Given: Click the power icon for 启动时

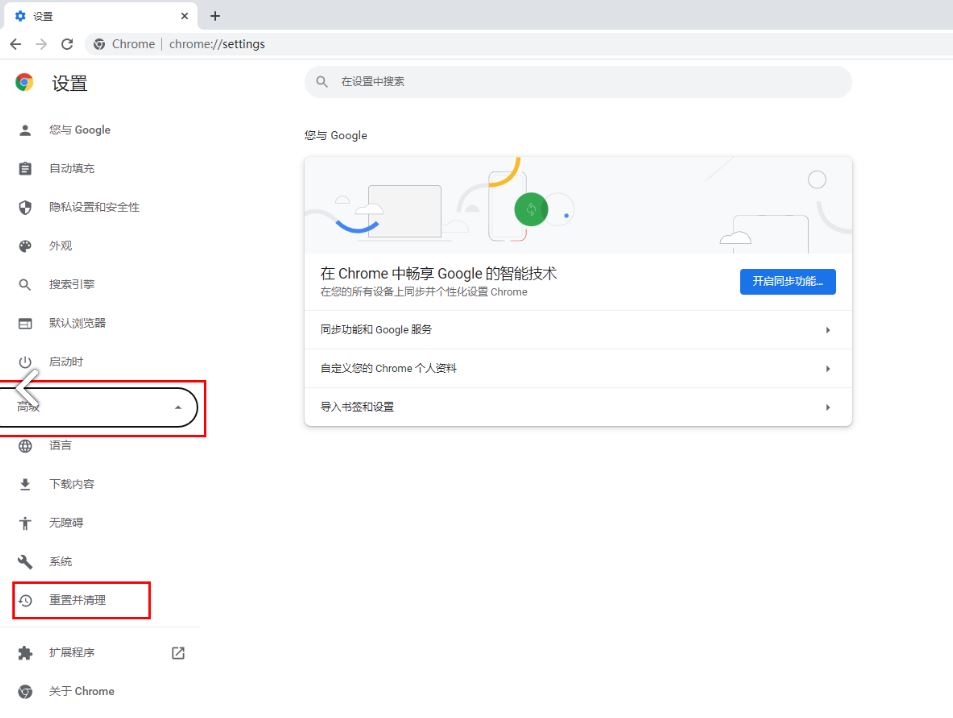Looking at the screenshot, I should 25,362.
